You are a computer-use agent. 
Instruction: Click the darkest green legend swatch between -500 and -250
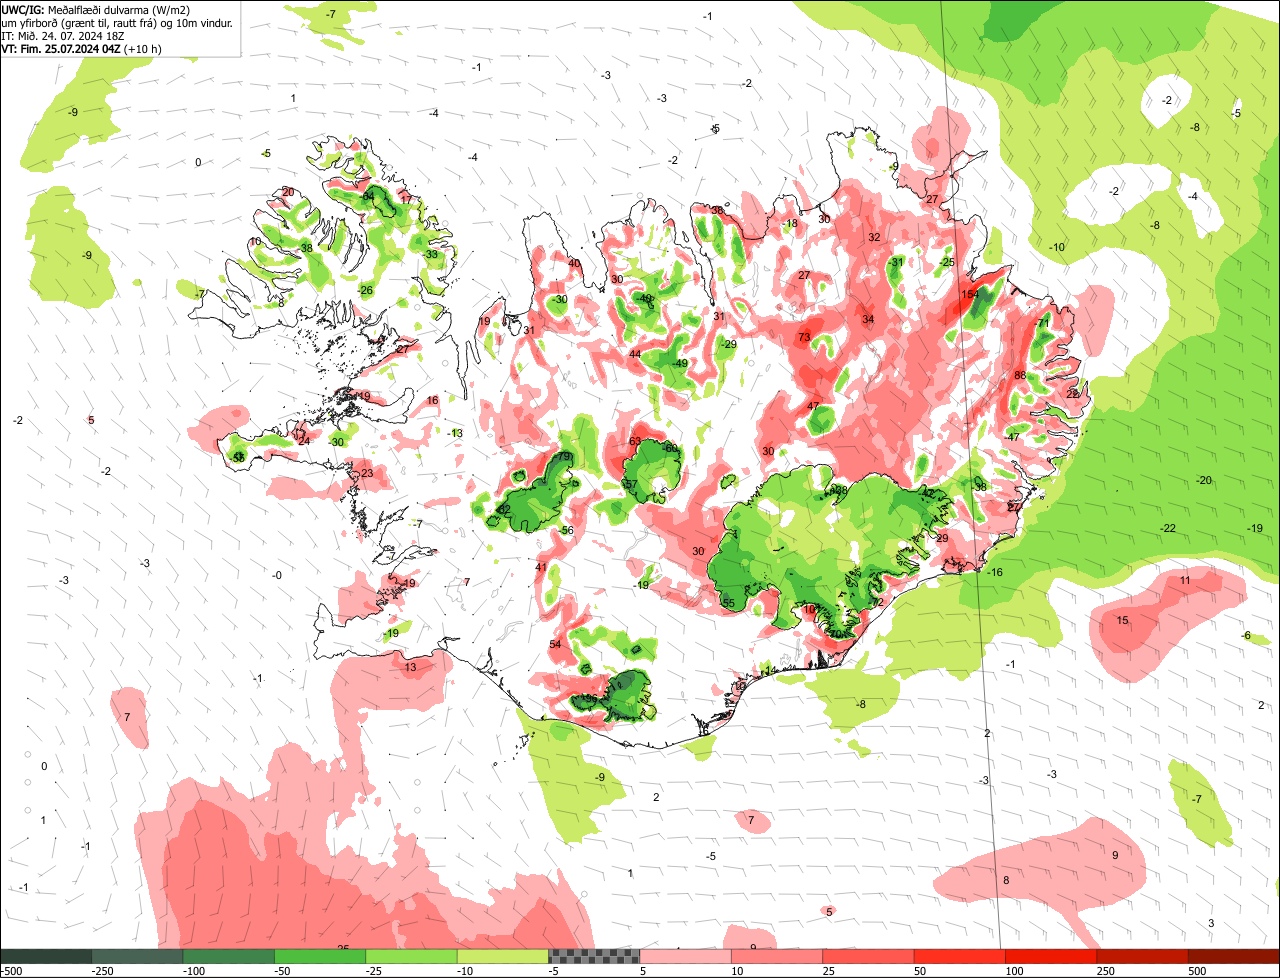(46, 956)
